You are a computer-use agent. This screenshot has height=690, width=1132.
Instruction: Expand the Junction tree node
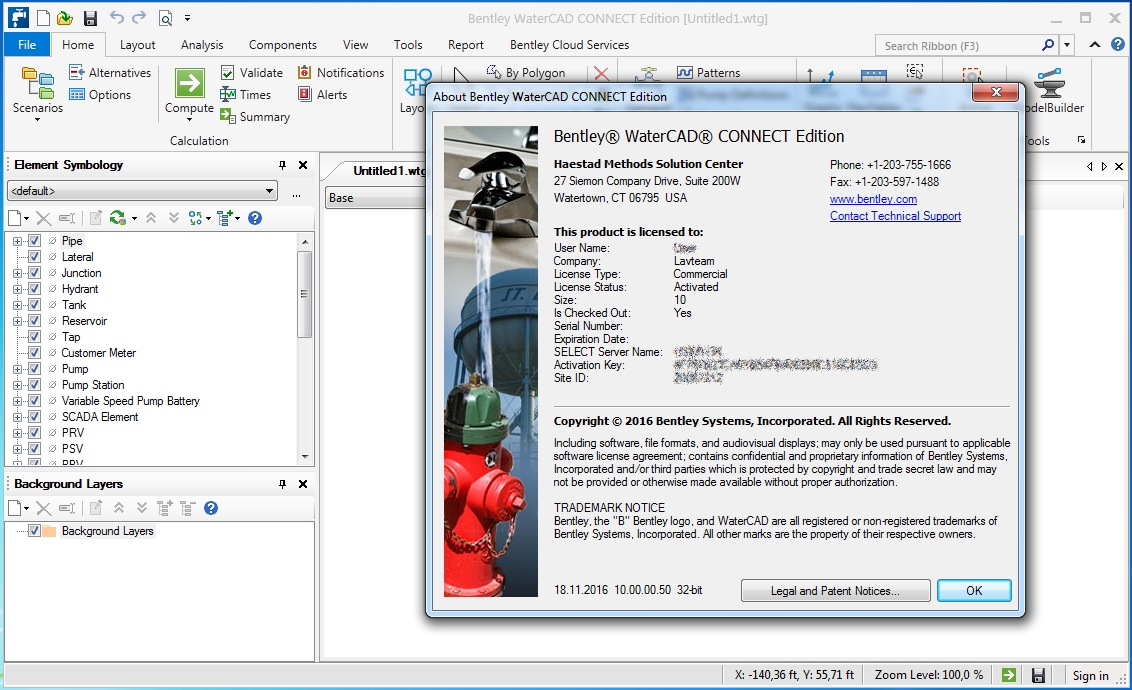click(x=17, y=273)
